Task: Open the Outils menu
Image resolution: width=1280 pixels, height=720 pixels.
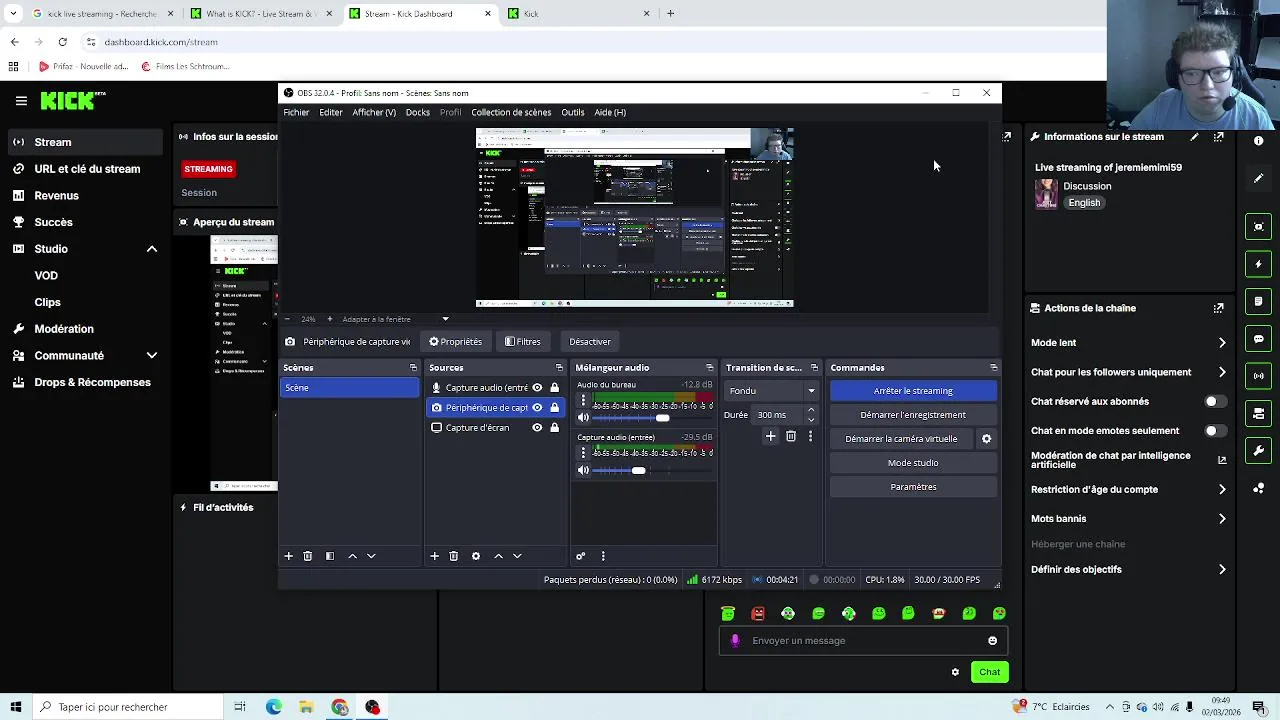Action: click(x=572, y=112)
